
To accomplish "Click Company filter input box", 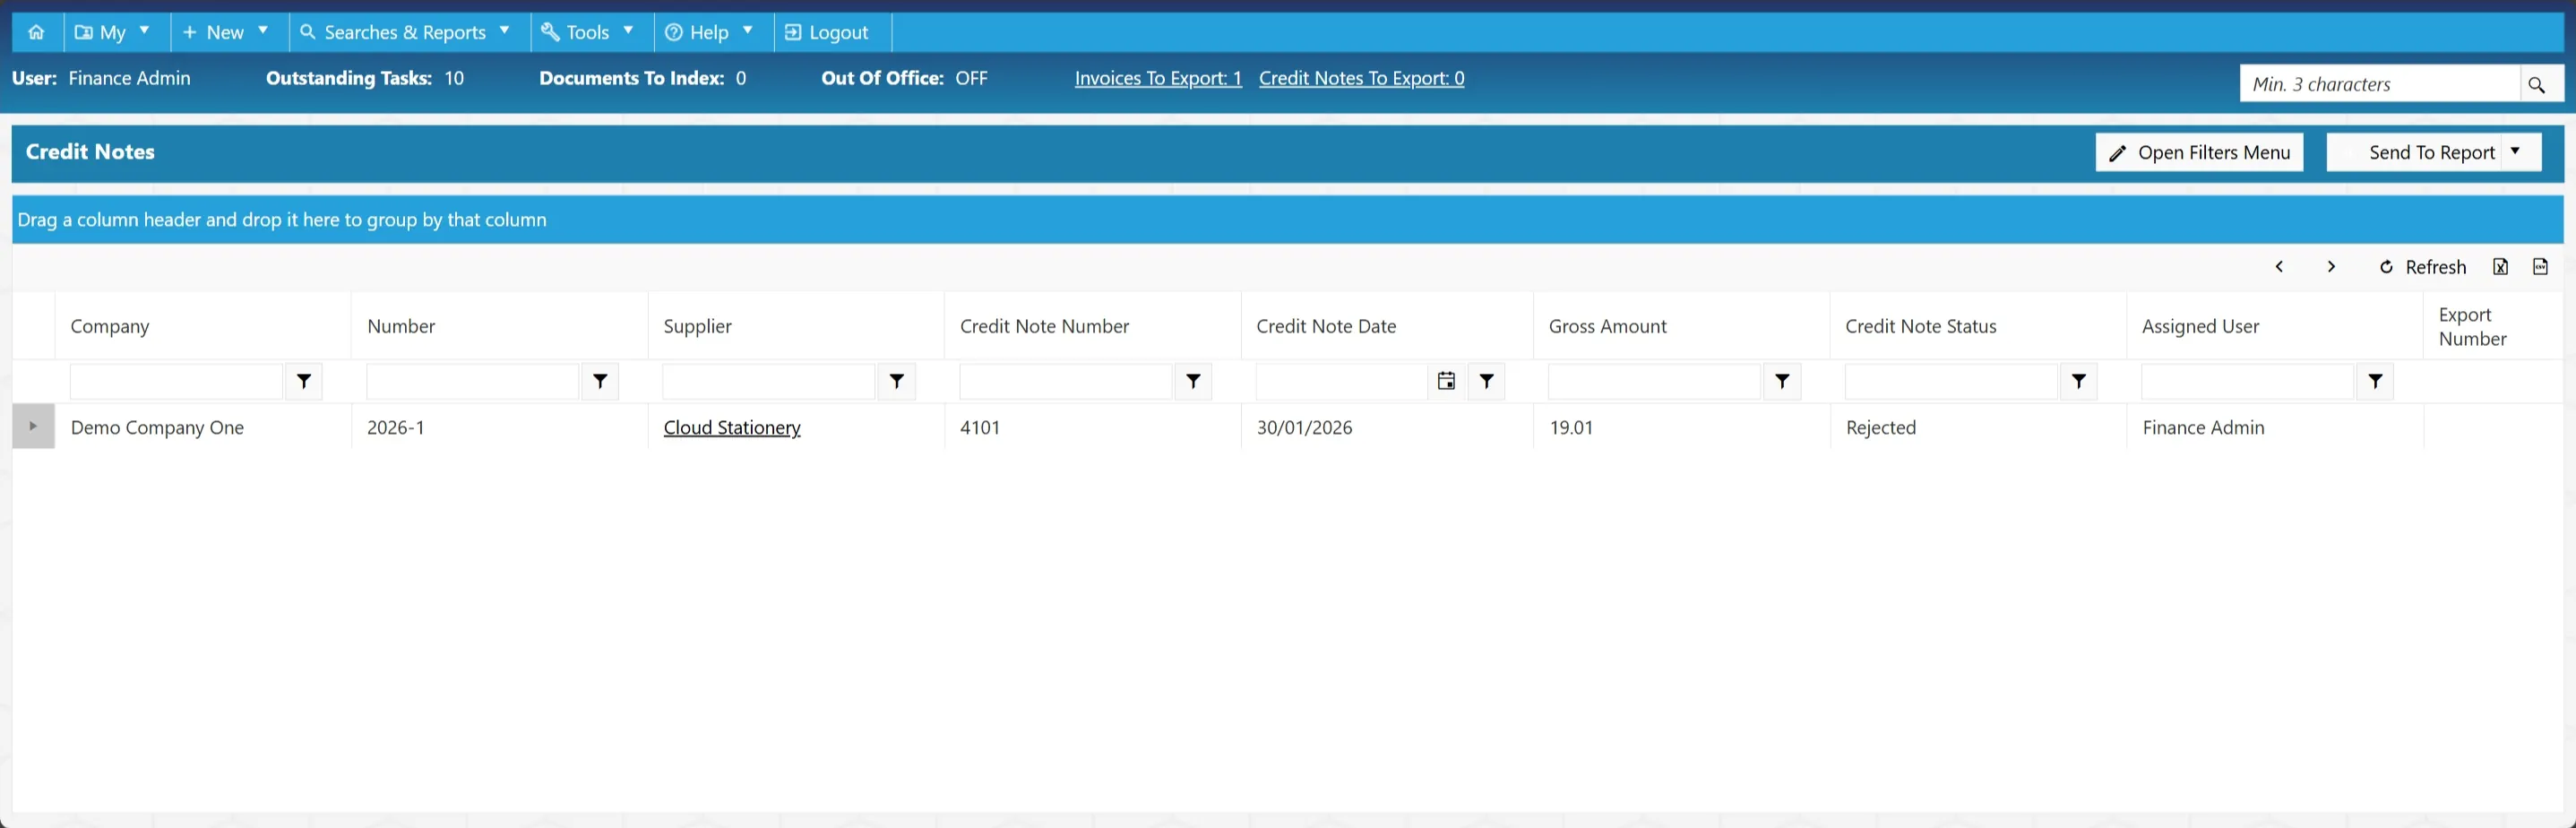I will point(176,381).
